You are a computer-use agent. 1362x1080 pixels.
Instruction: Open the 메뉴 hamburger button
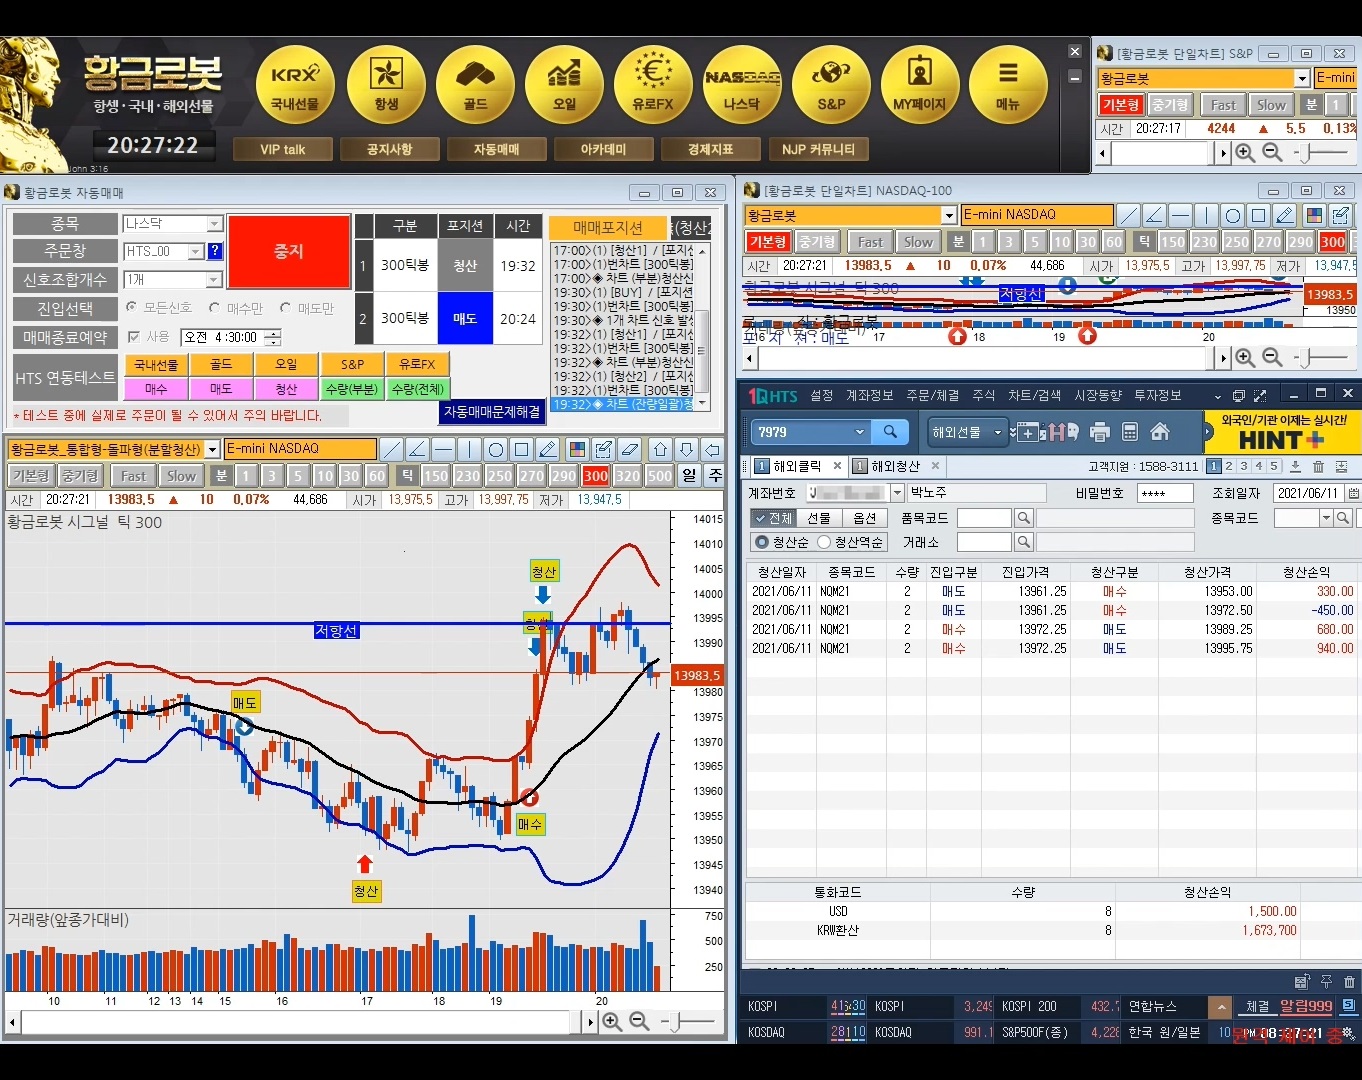click(1008, 84)
